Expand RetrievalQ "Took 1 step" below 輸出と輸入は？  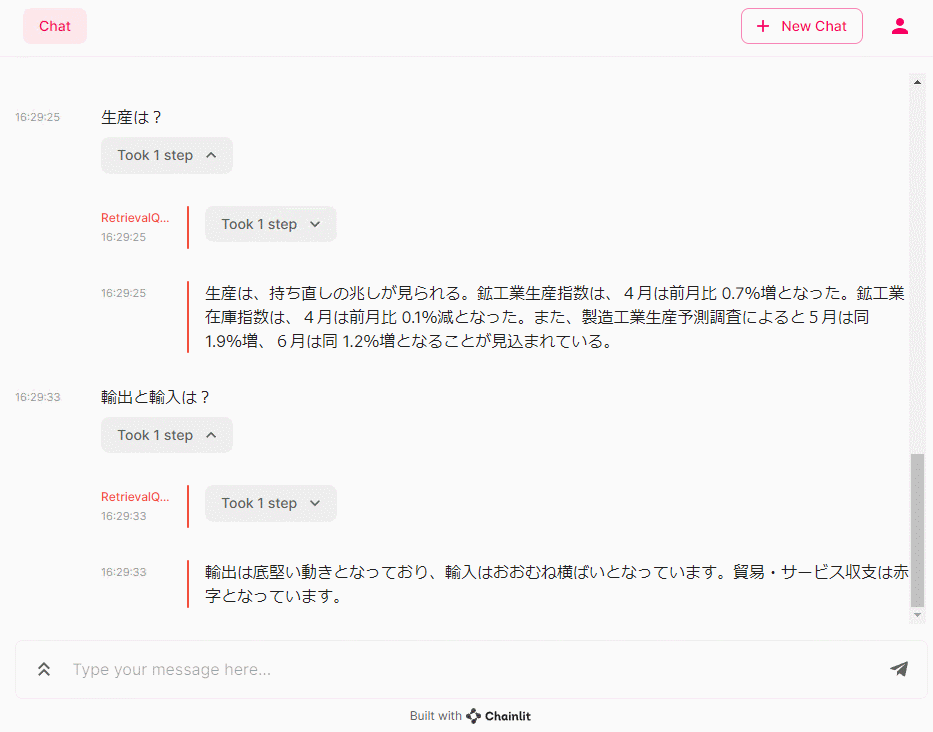271,503
